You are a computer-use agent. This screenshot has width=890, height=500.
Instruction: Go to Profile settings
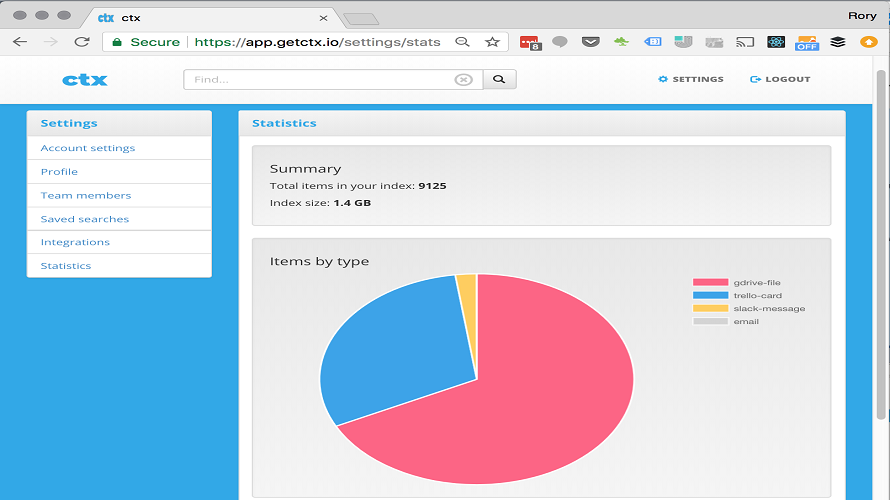tap(119, 171)
